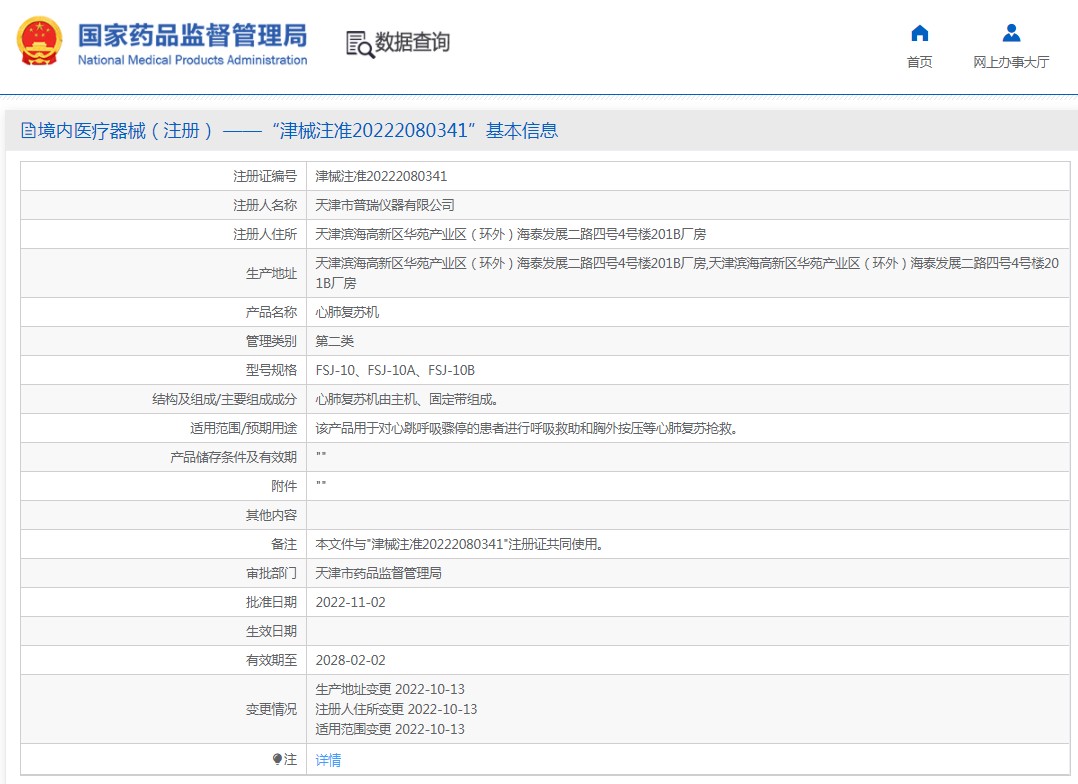
Task: Select the 生产地址 address value
Action: tap(687, 273)
